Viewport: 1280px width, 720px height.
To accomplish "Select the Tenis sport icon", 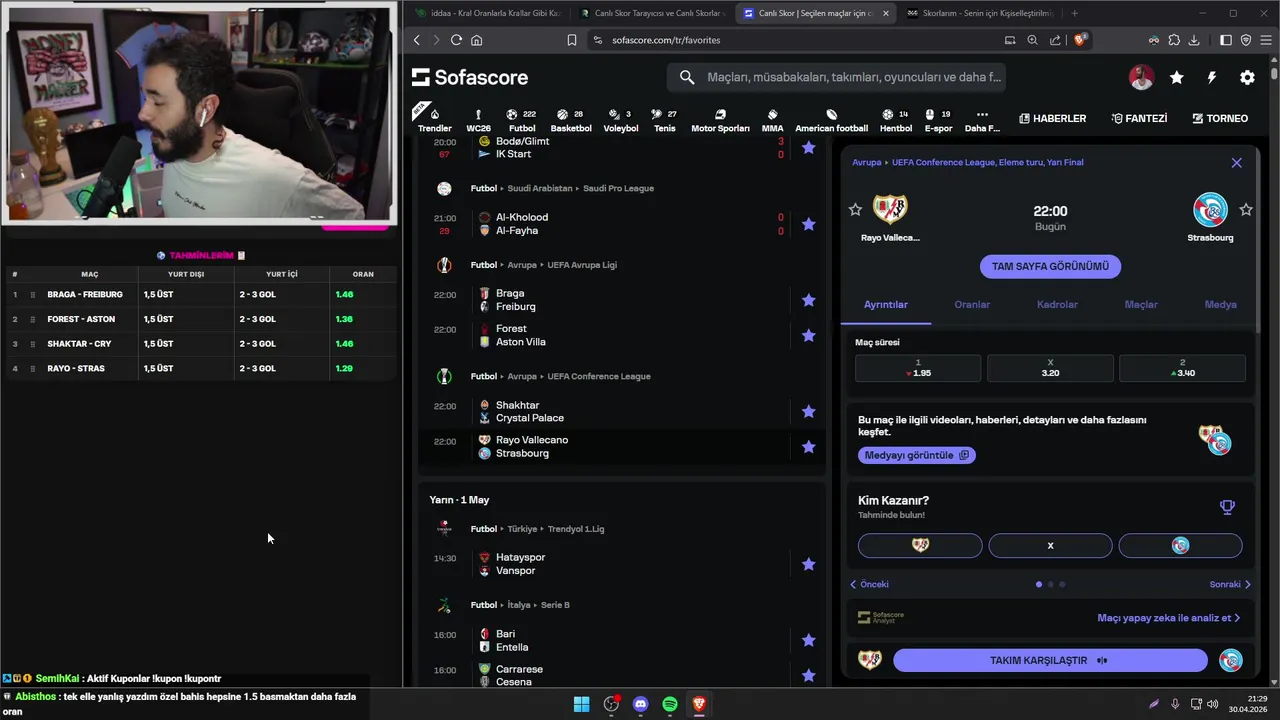I will [x=664, y=118].
